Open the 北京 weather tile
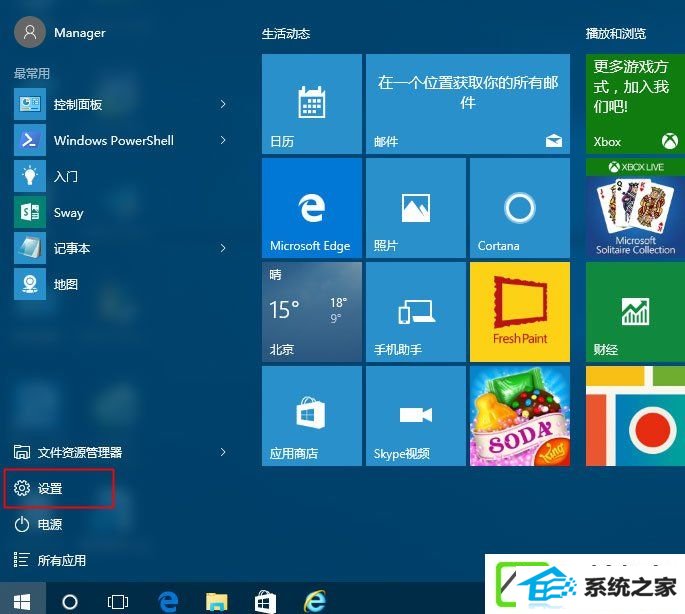 [312, 312]
